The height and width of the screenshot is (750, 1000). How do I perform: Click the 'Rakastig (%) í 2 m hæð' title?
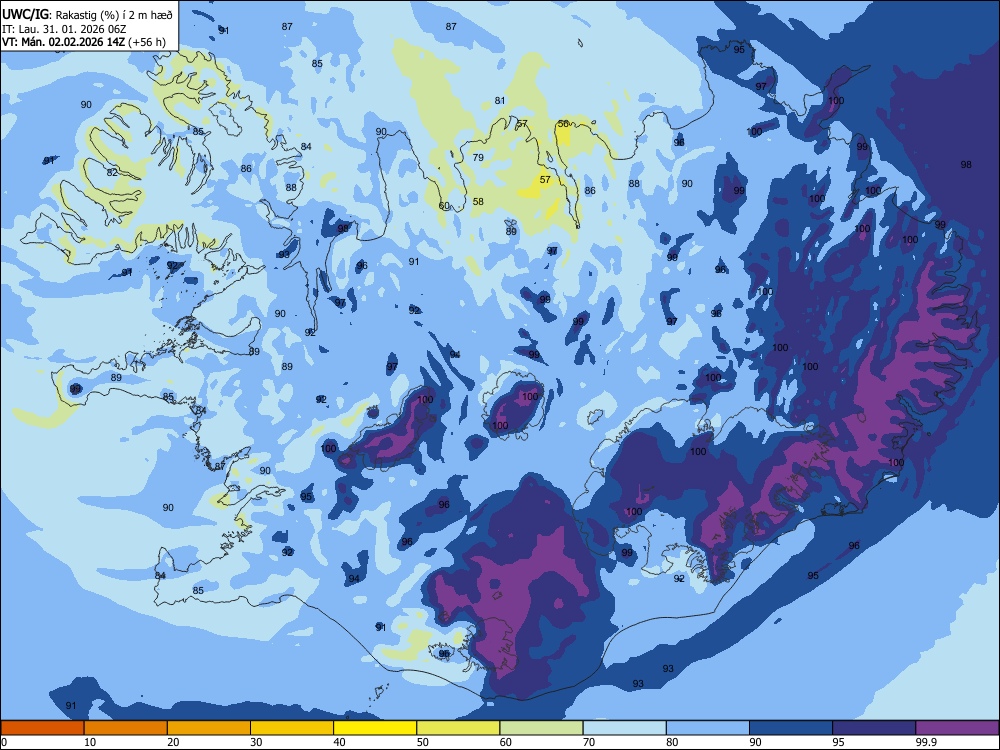pos(114,15)
